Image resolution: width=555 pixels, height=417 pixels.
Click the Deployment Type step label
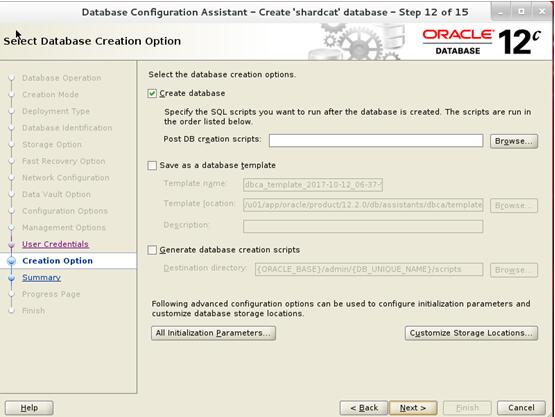[56, 111]
